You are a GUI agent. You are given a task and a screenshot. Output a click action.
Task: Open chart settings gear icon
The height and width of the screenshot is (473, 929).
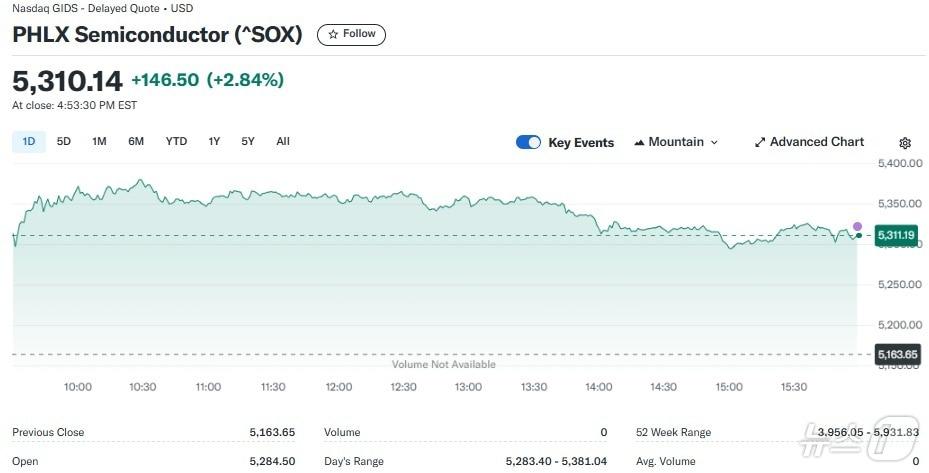tap(905, 143)
